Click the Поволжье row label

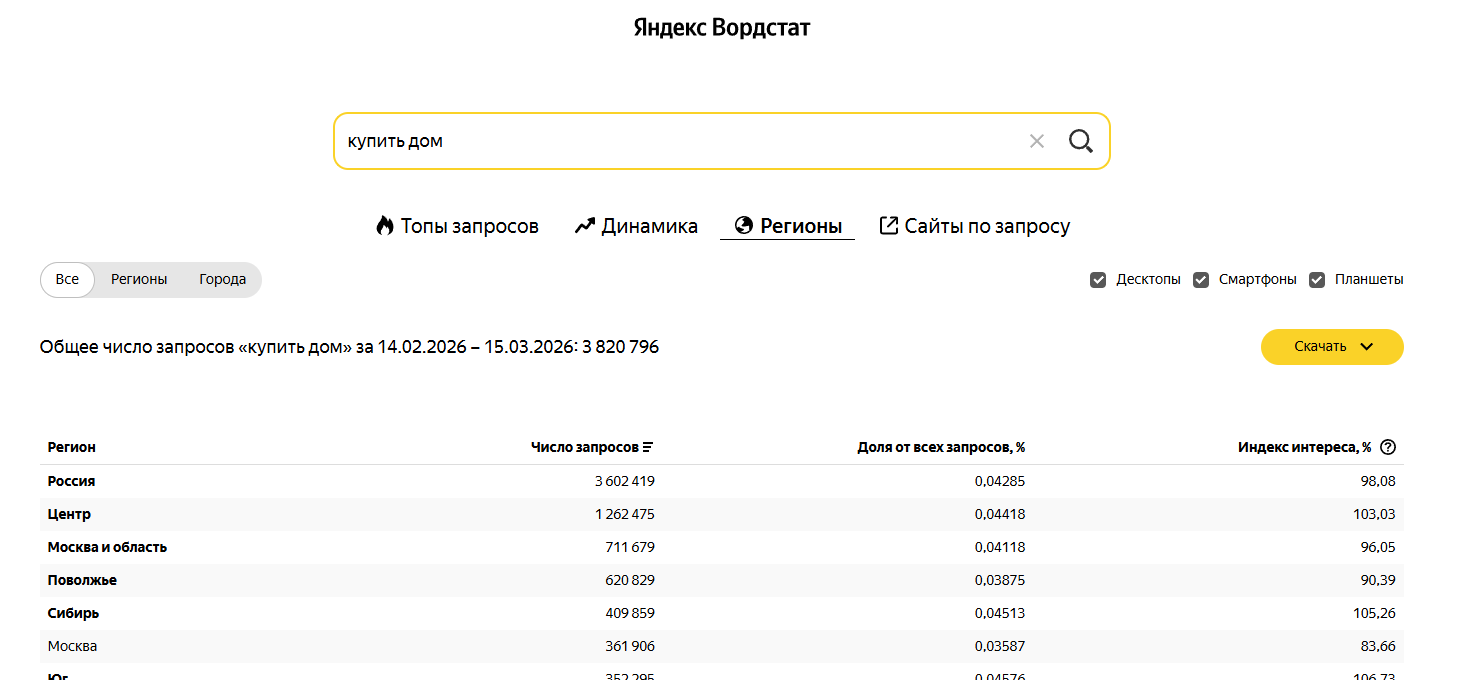82,580
